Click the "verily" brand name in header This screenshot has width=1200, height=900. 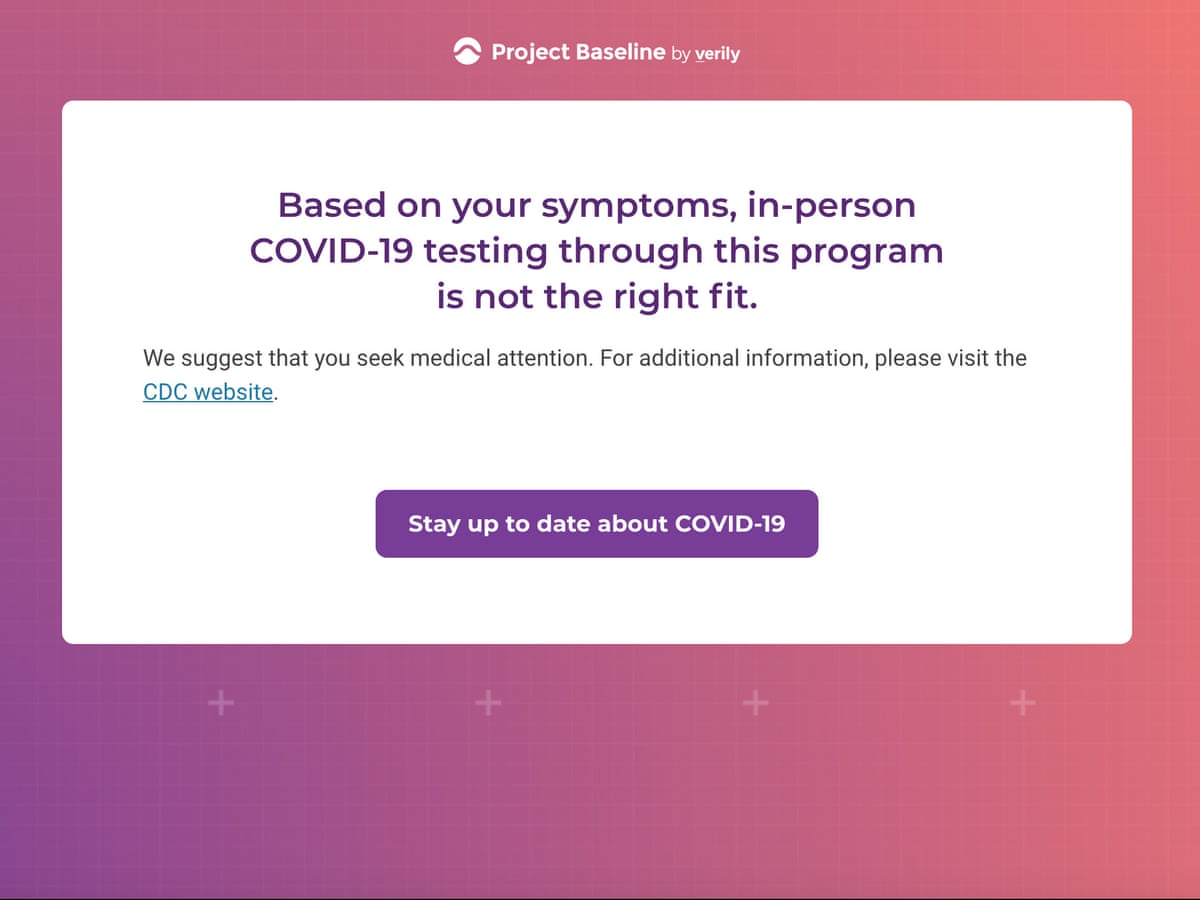717,54
